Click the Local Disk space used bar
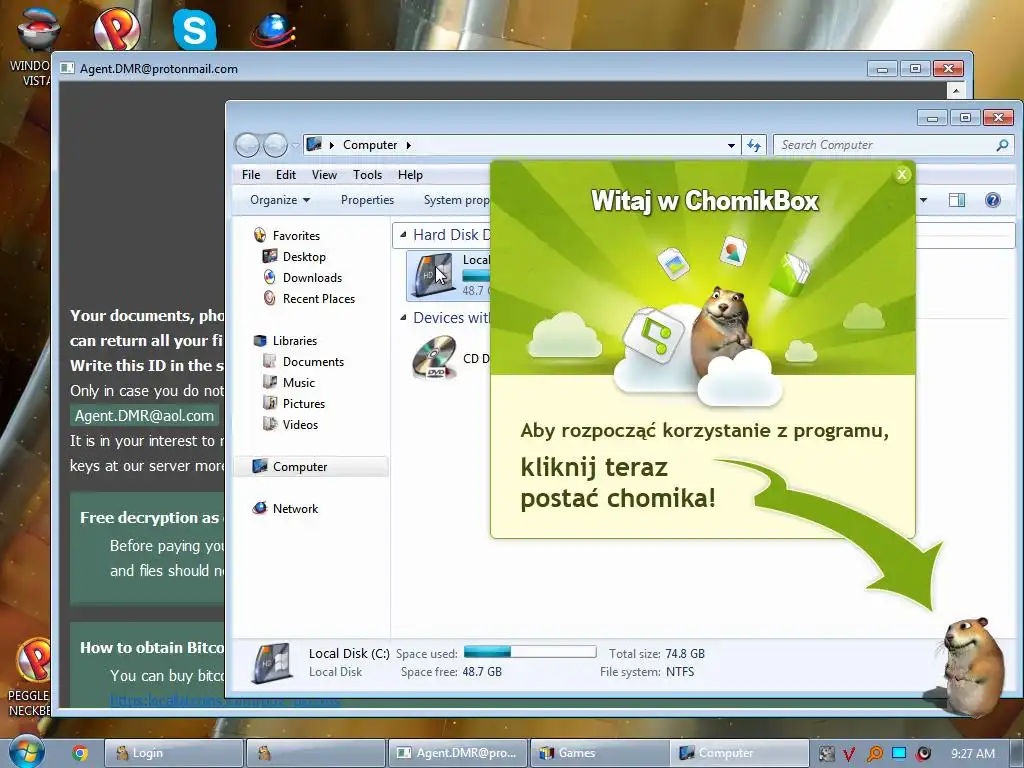1024x768 pixels. tap(530, 652)
